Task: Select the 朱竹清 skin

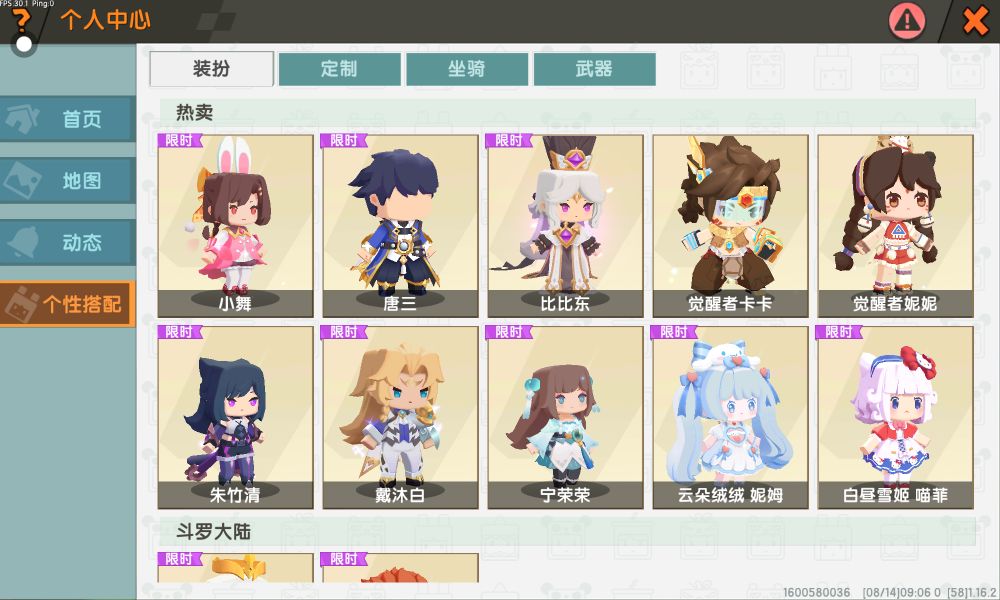Action: pyautogui.click(x=235, y=418)
